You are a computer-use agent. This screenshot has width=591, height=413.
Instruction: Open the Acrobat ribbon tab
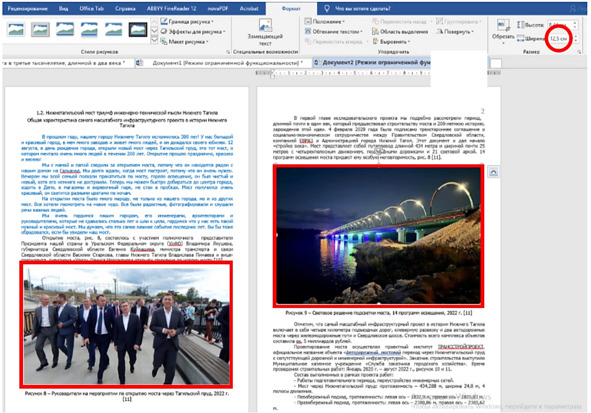pyautogui.click(x=249, y=8)
